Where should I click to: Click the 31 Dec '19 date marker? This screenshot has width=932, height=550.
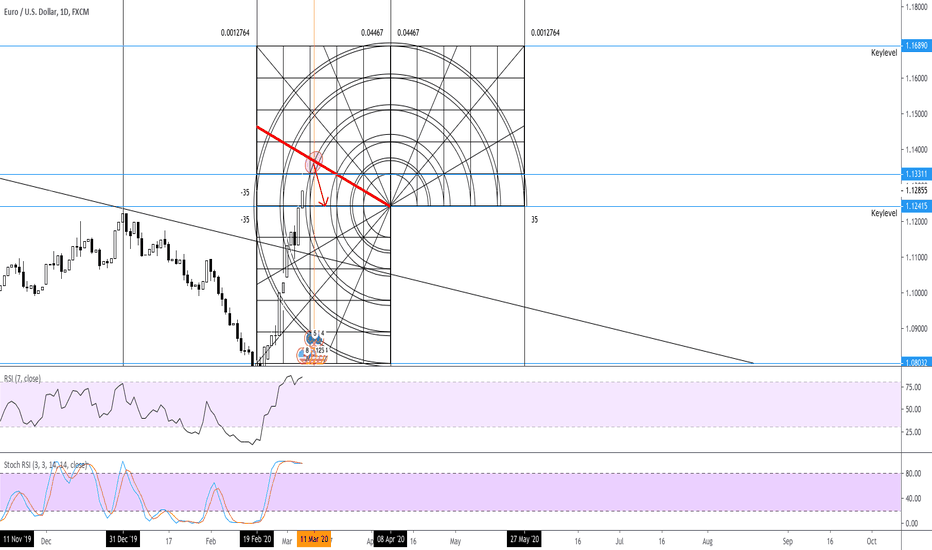(x=123, y=539)
